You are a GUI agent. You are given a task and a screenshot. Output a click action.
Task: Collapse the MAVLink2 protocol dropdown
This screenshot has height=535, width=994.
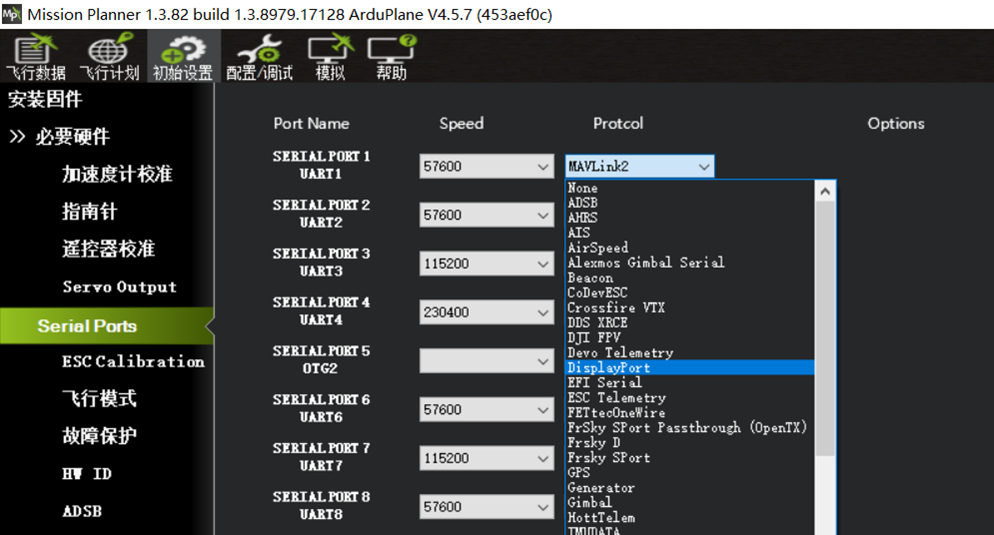(704, 167)
